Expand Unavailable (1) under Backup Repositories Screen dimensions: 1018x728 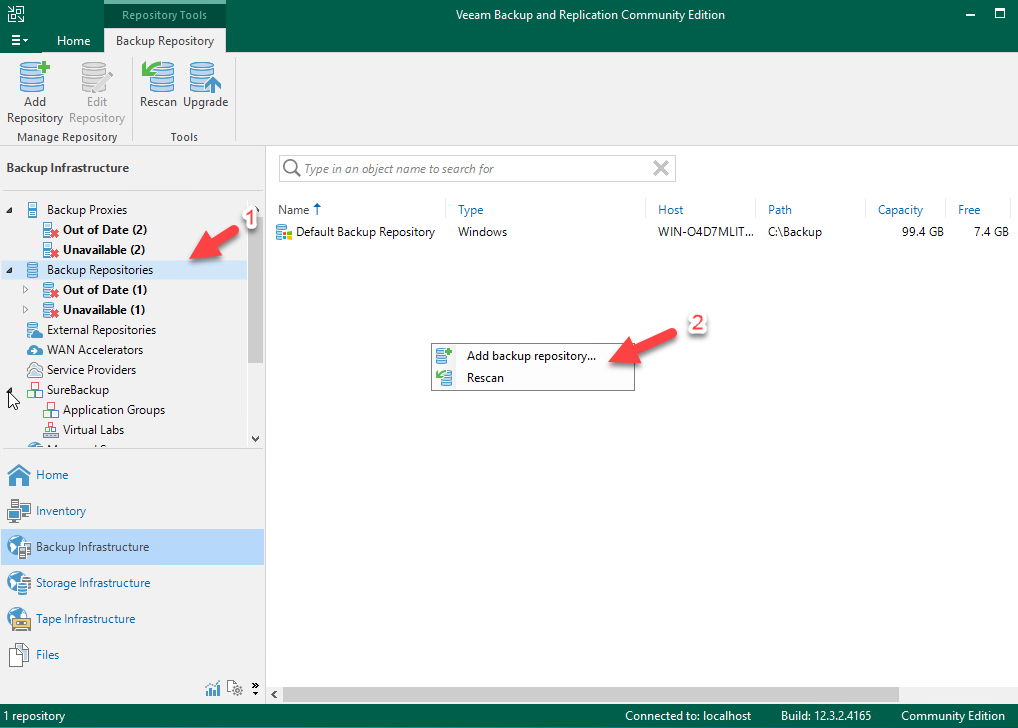point(26,310)
